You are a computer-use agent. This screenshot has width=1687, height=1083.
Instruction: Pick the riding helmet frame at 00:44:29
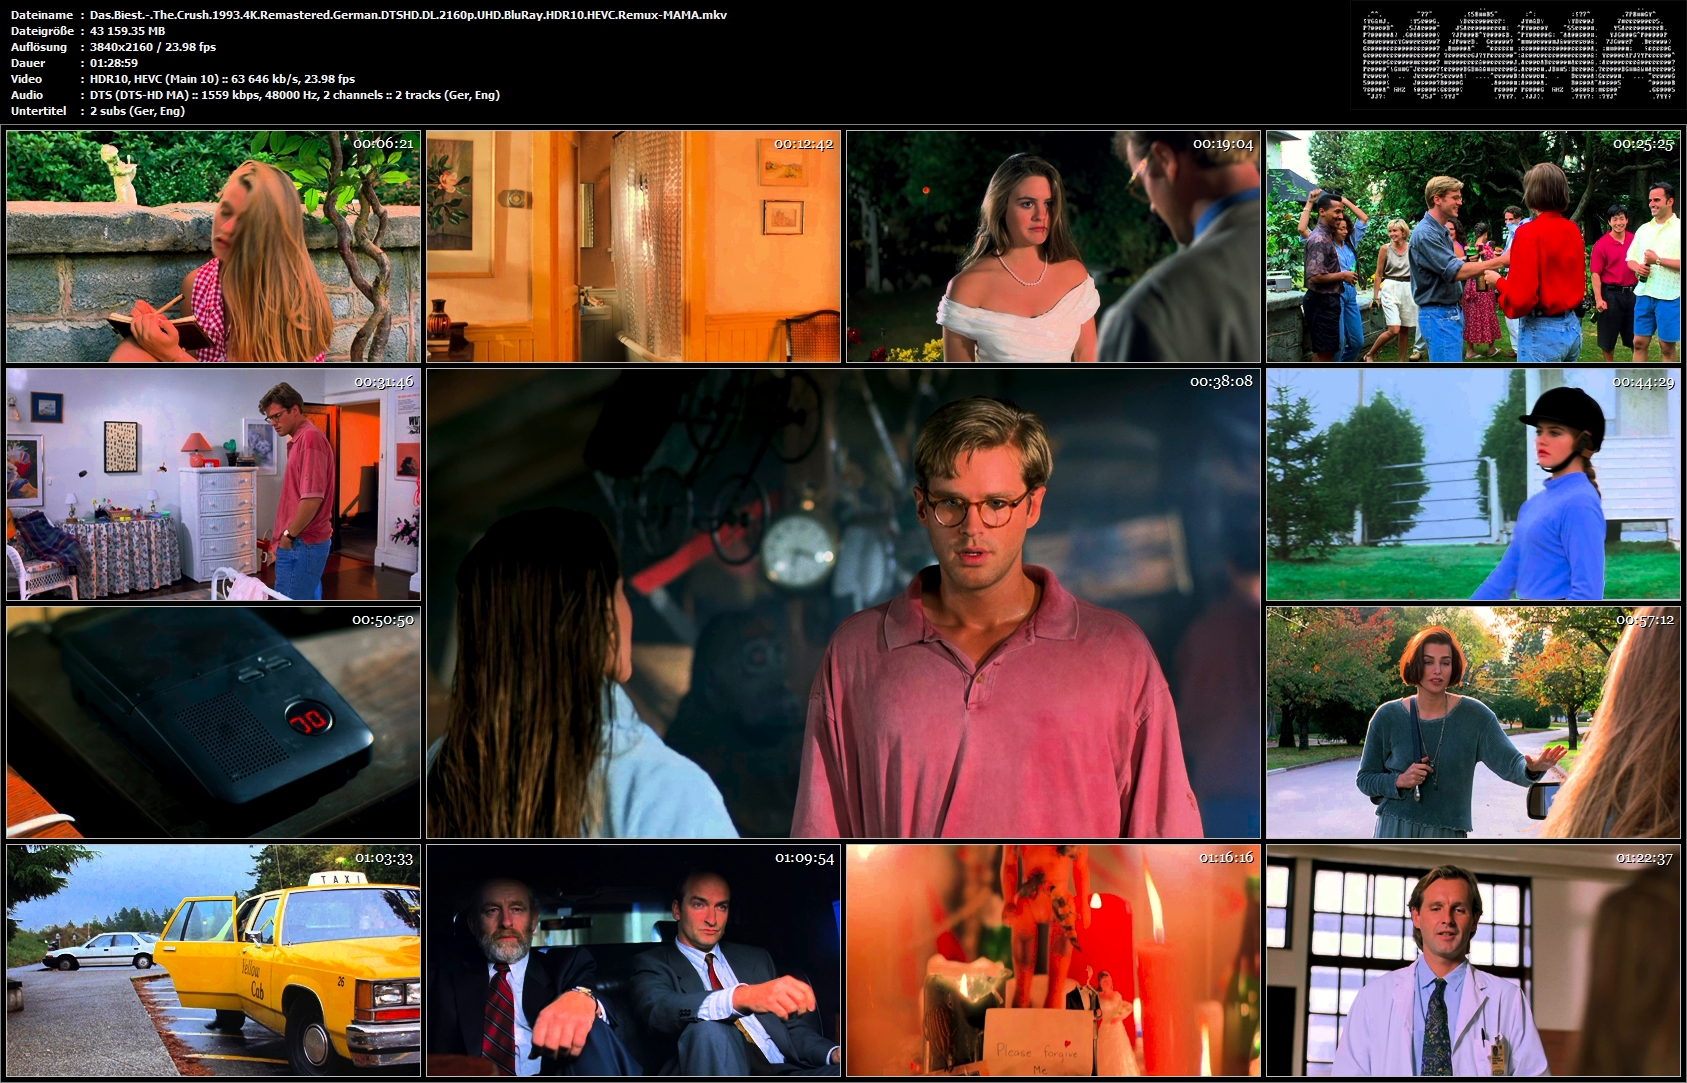[1473, 484]
